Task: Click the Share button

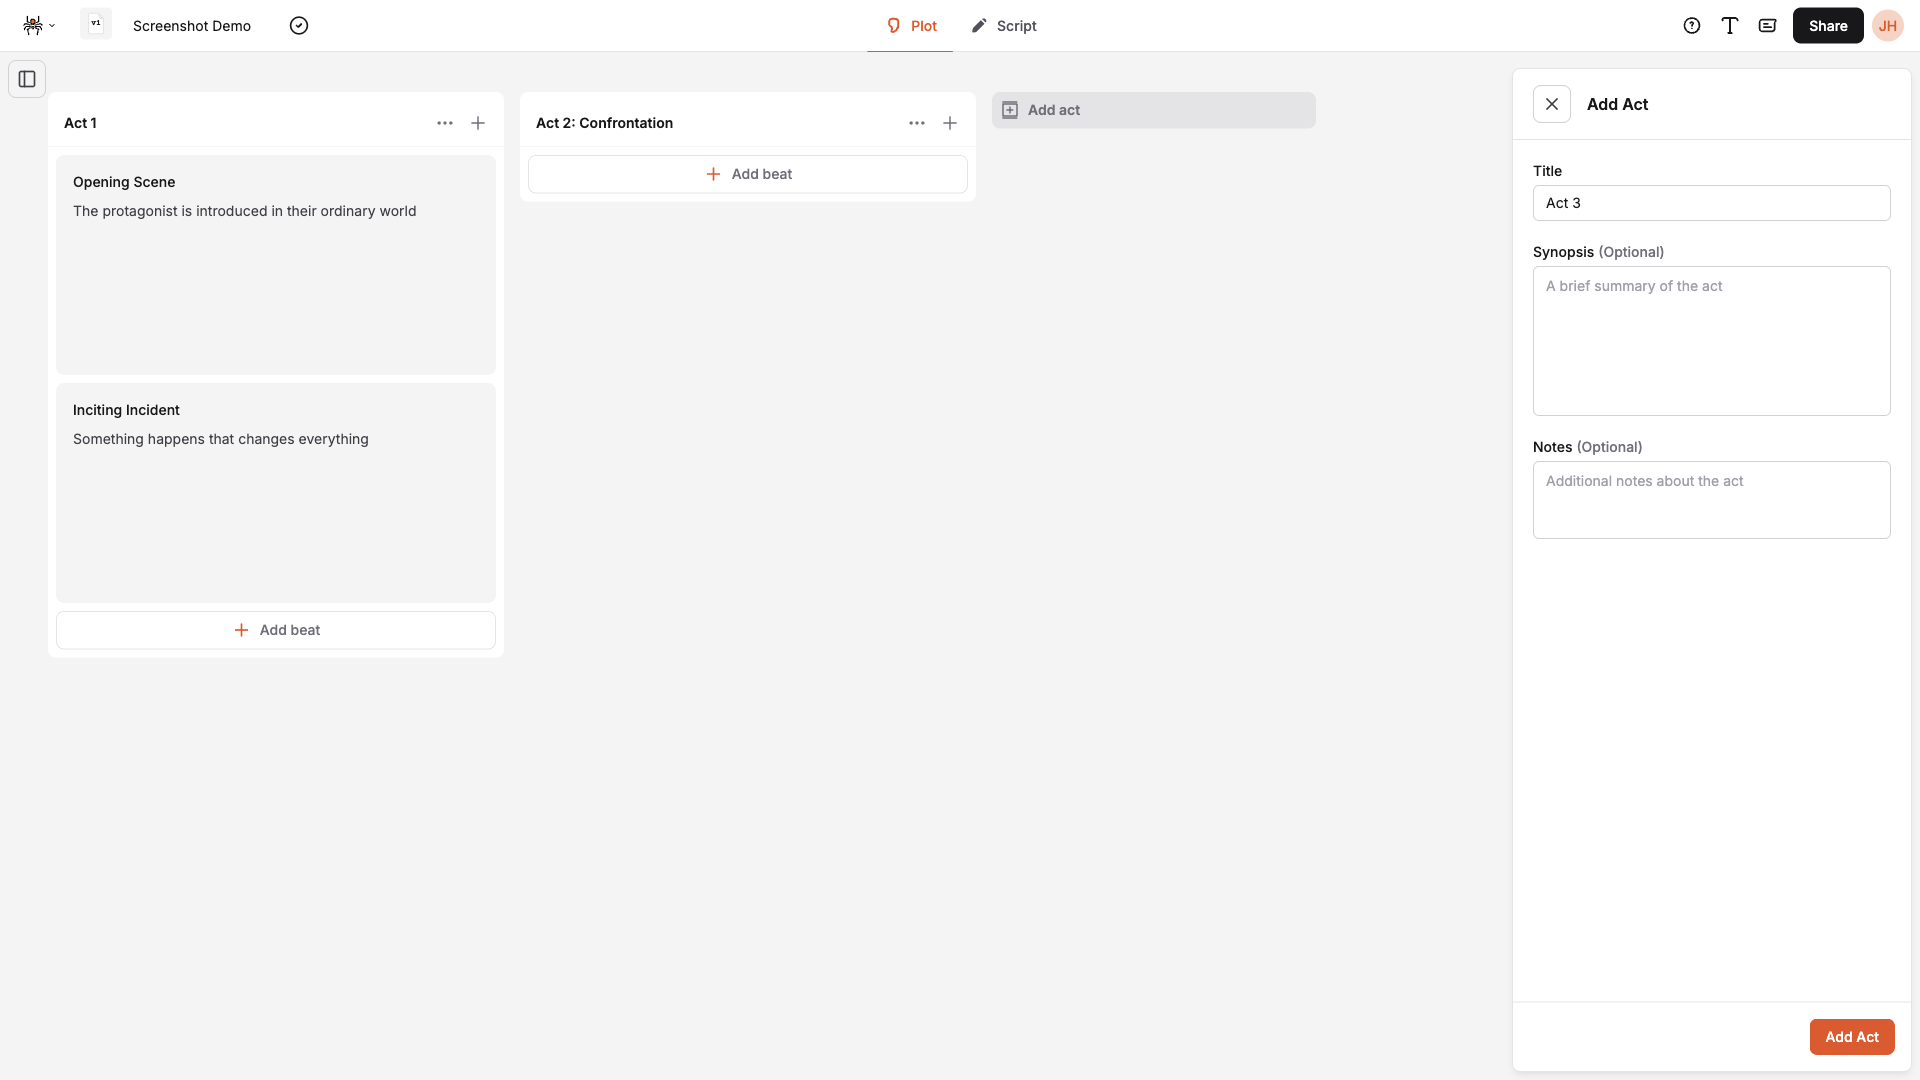Action: pyautogui.click(x=1828, y=25)
